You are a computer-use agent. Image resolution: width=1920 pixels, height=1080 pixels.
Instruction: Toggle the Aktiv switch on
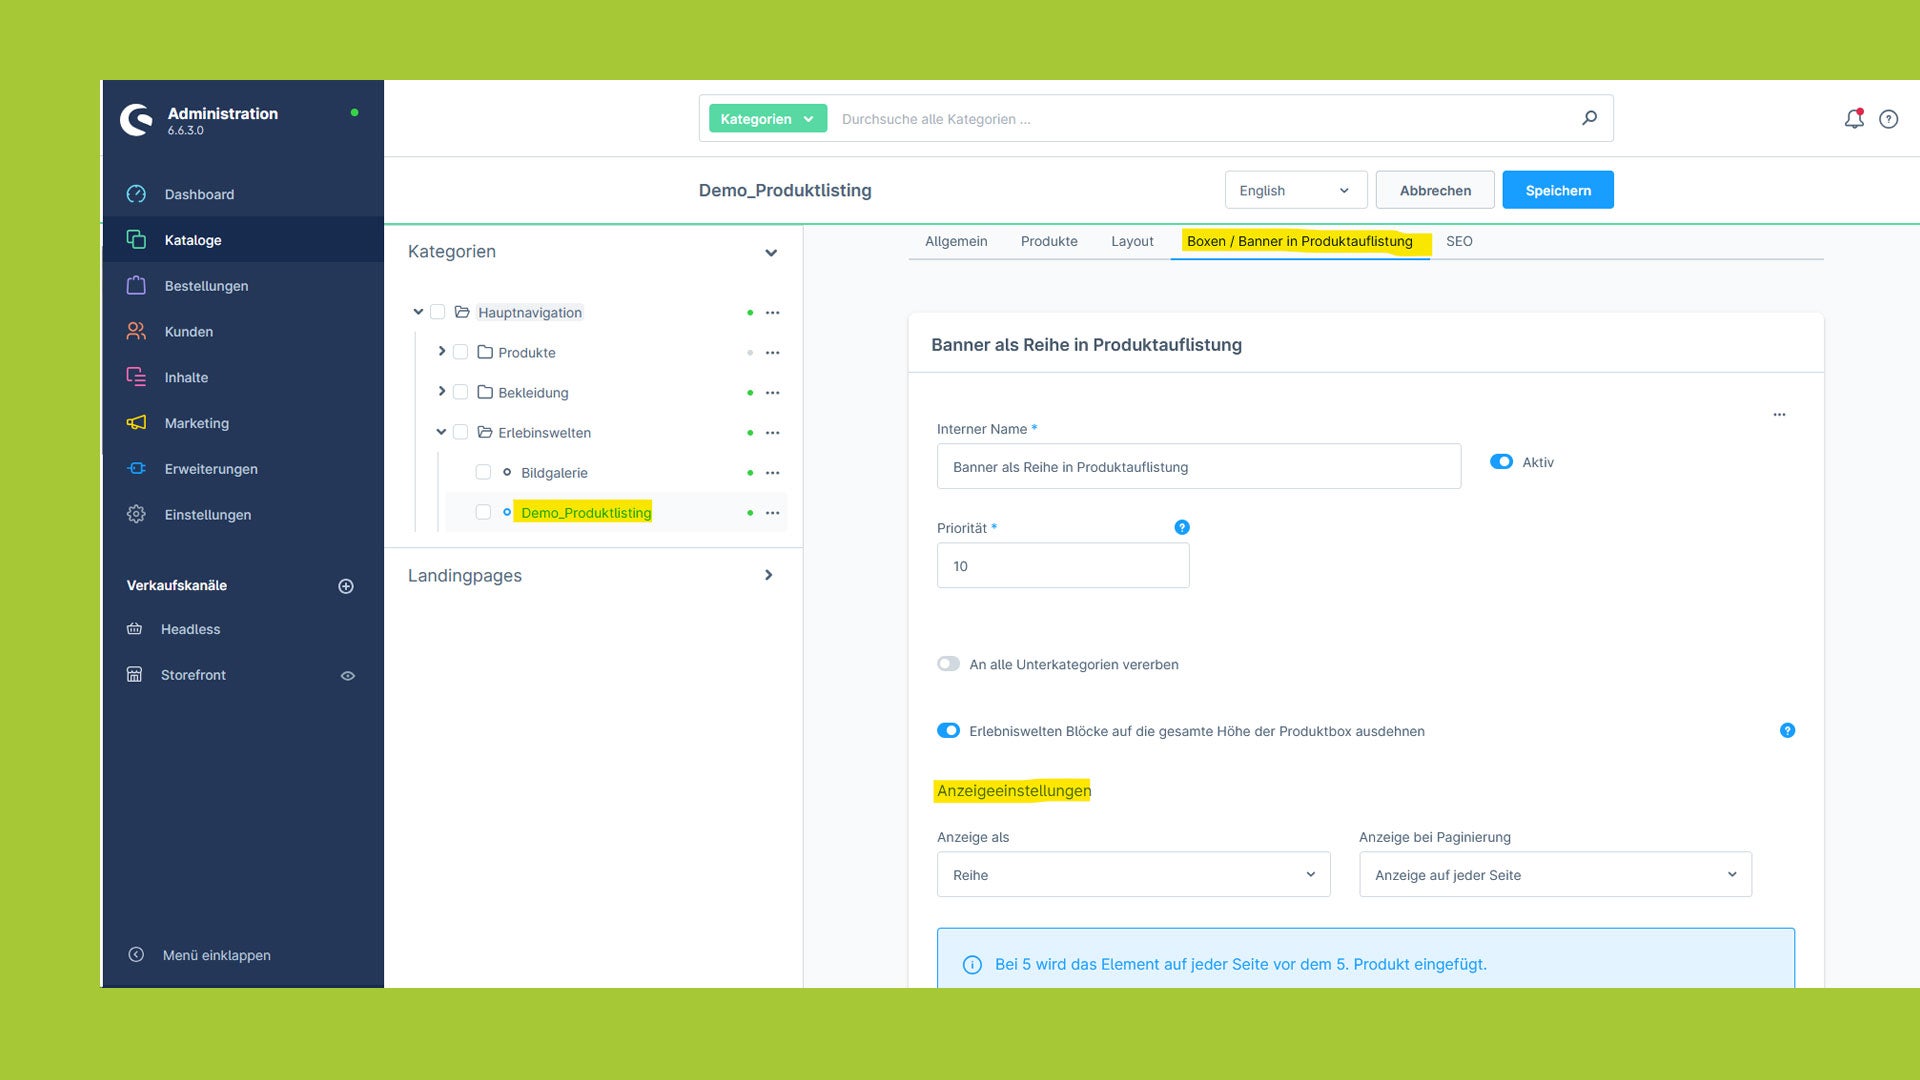(x=1501, y=462)
